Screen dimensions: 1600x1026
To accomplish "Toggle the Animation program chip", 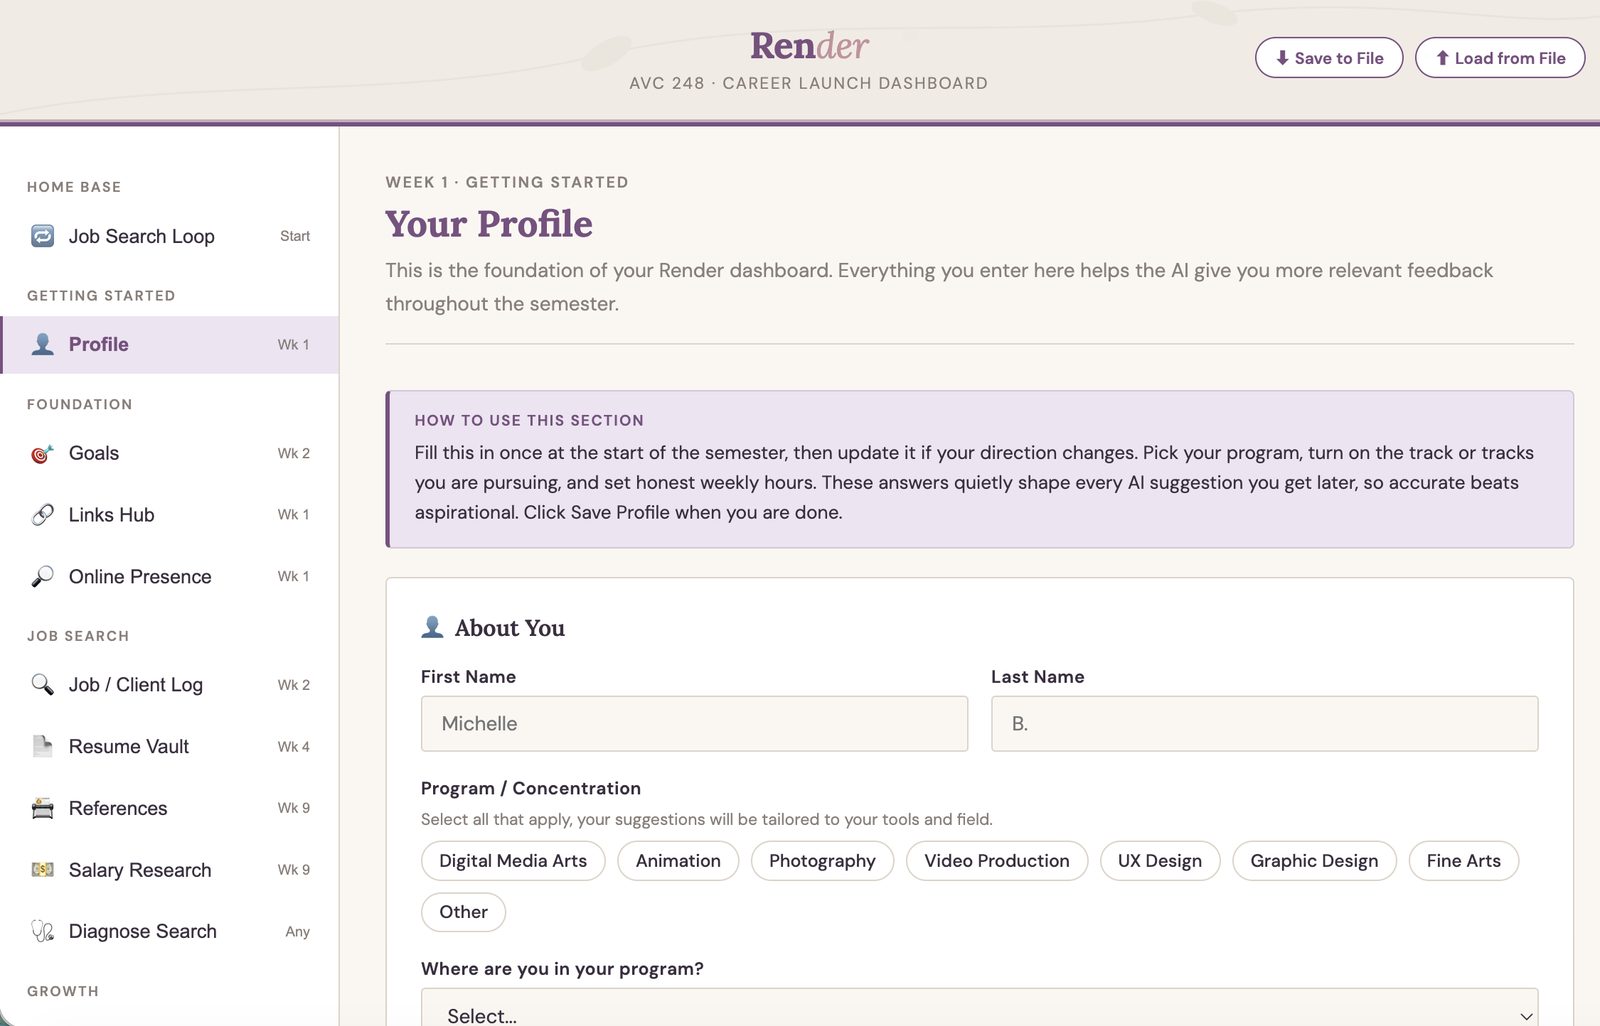I will click(x=678, y=861).
